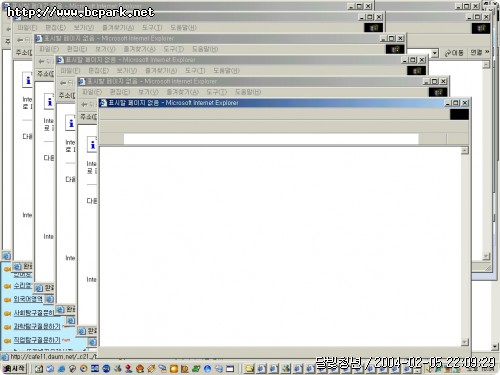The height and width of the screenshot is (375, 500).
Task: Open the 사회탐구질문하기 link in the sidebar
Action: pos(33,313)
